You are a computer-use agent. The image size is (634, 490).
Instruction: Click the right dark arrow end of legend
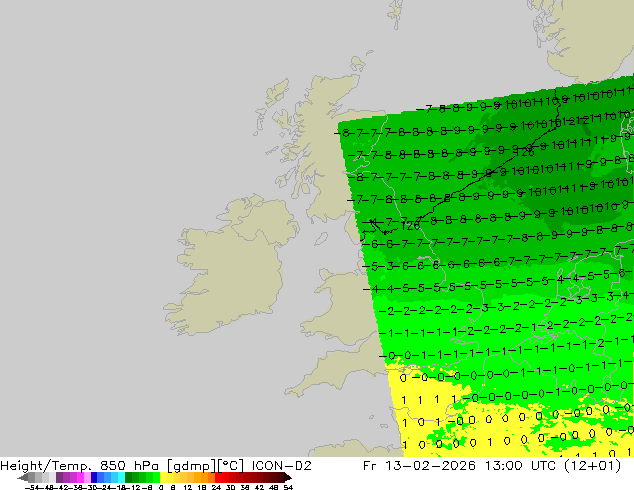coord(288,478)
